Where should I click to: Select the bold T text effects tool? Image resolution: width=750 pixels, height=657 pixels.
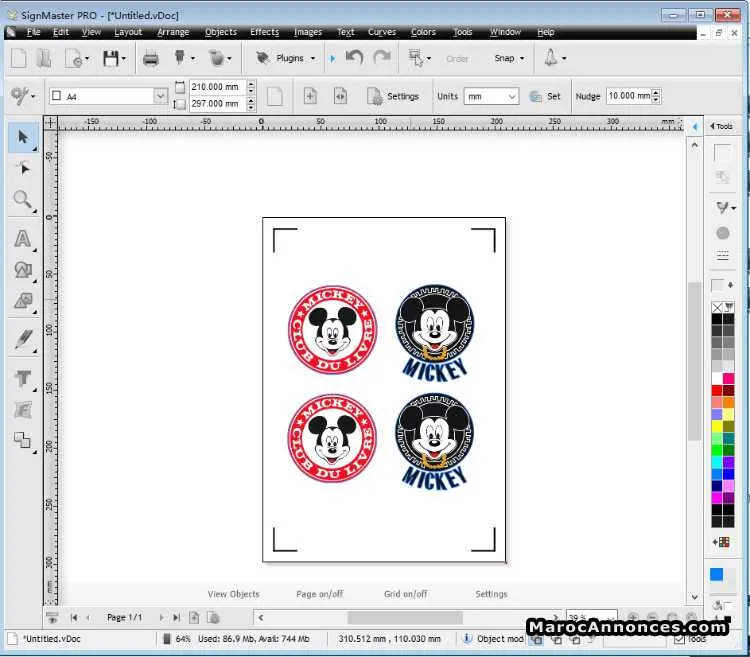(23, 379)
